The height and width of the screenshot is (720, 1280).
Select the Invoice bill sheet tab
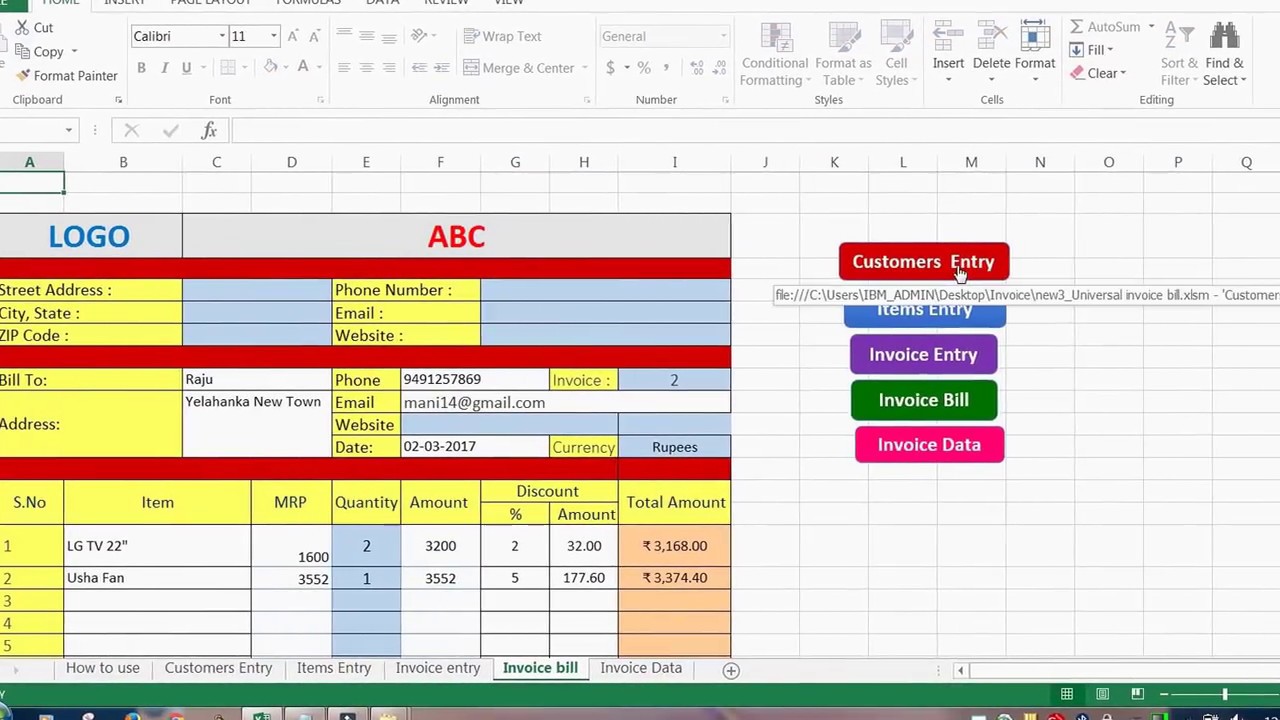[540, 668]
